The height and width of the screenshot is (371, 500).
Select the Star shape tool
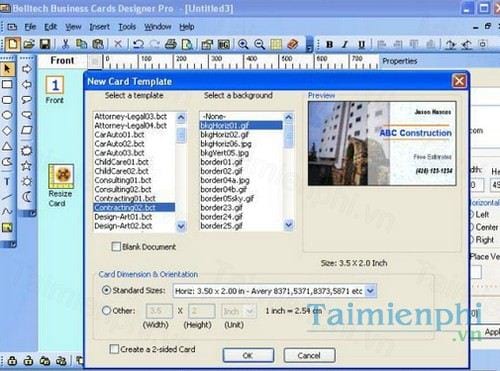27,166
